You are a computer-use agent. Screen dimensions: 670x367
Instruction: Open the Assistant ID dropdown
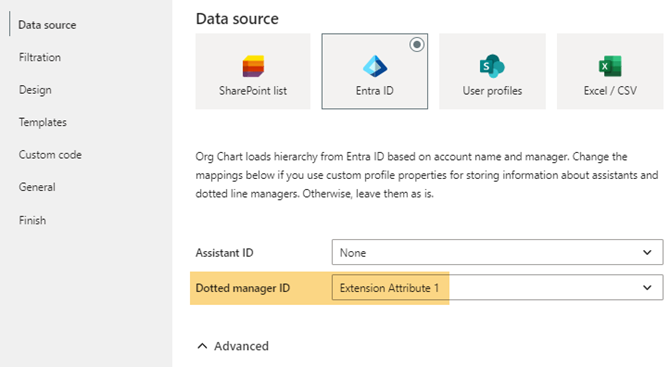[x=497, y=252]
